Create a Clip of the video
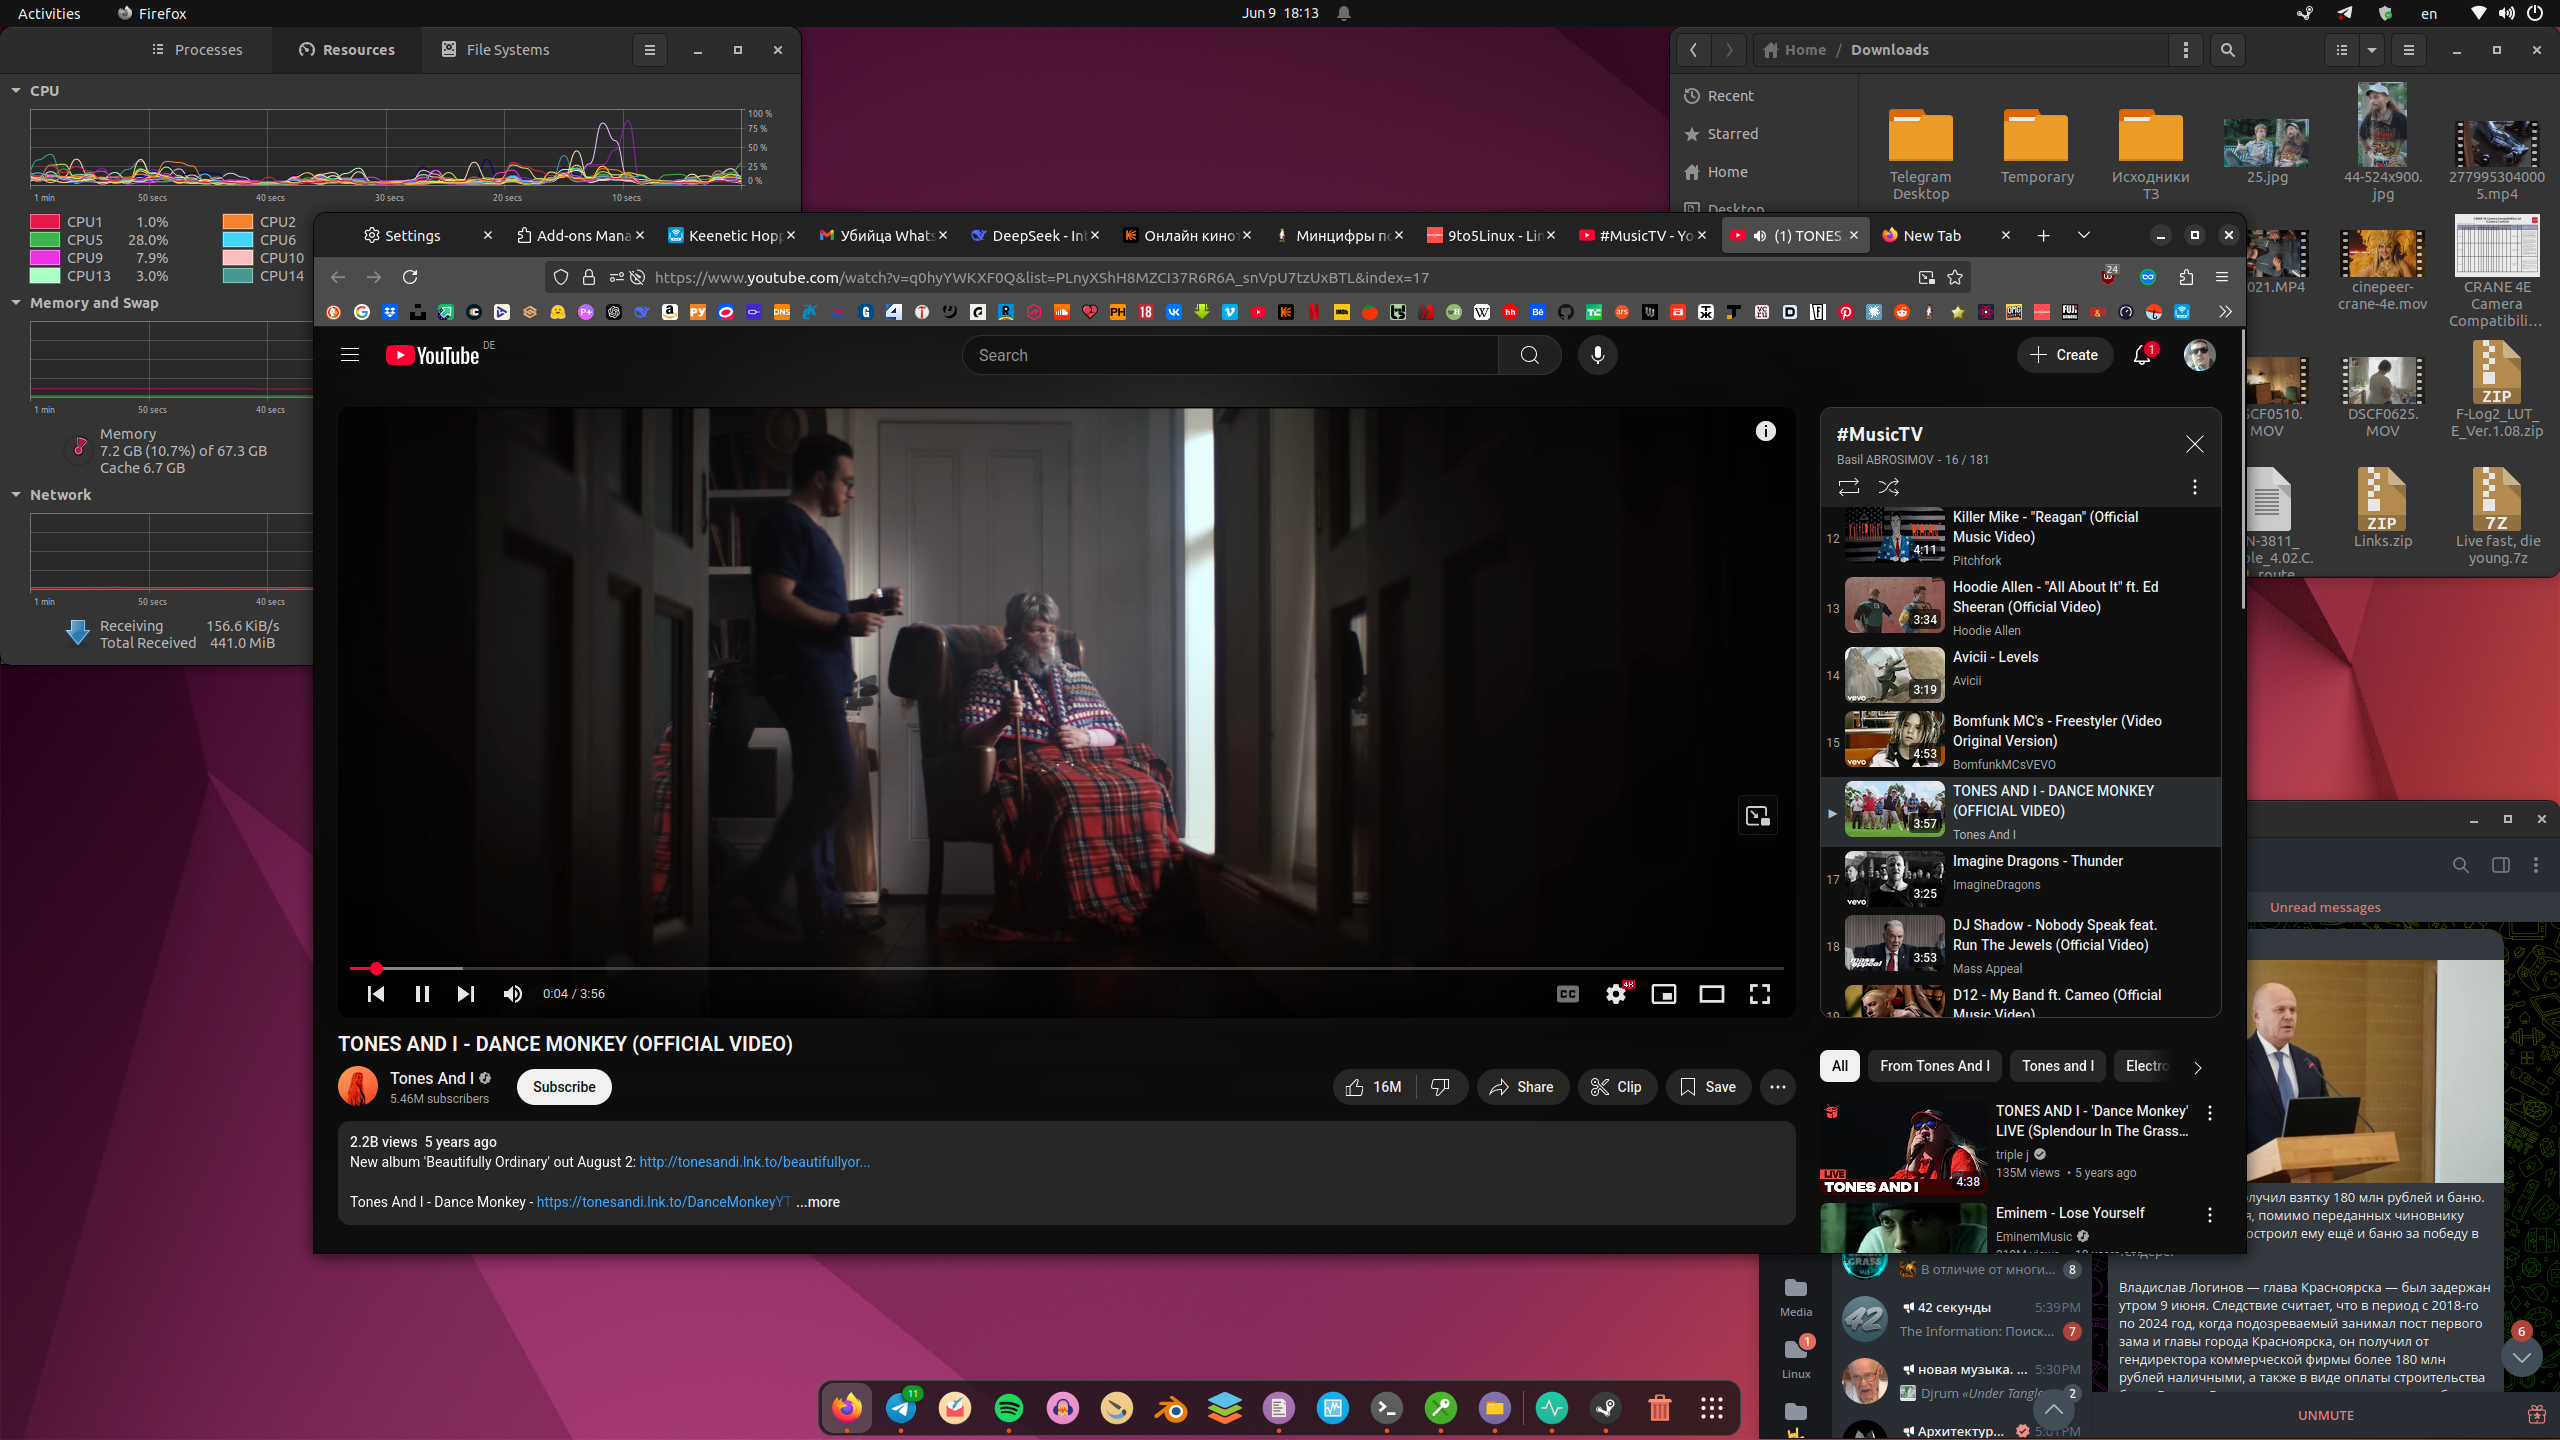The image size is (2560, 1440). [1617, 1087]
